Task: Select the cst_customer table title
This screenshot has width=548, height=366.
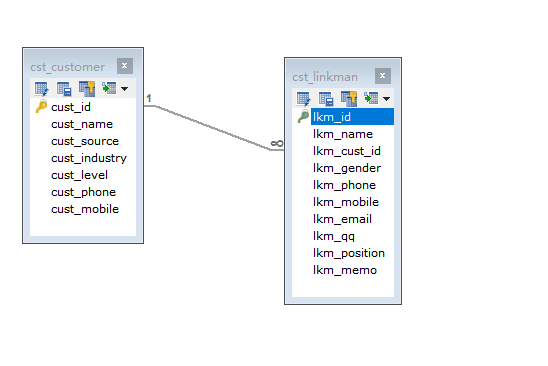Action: 67,67
